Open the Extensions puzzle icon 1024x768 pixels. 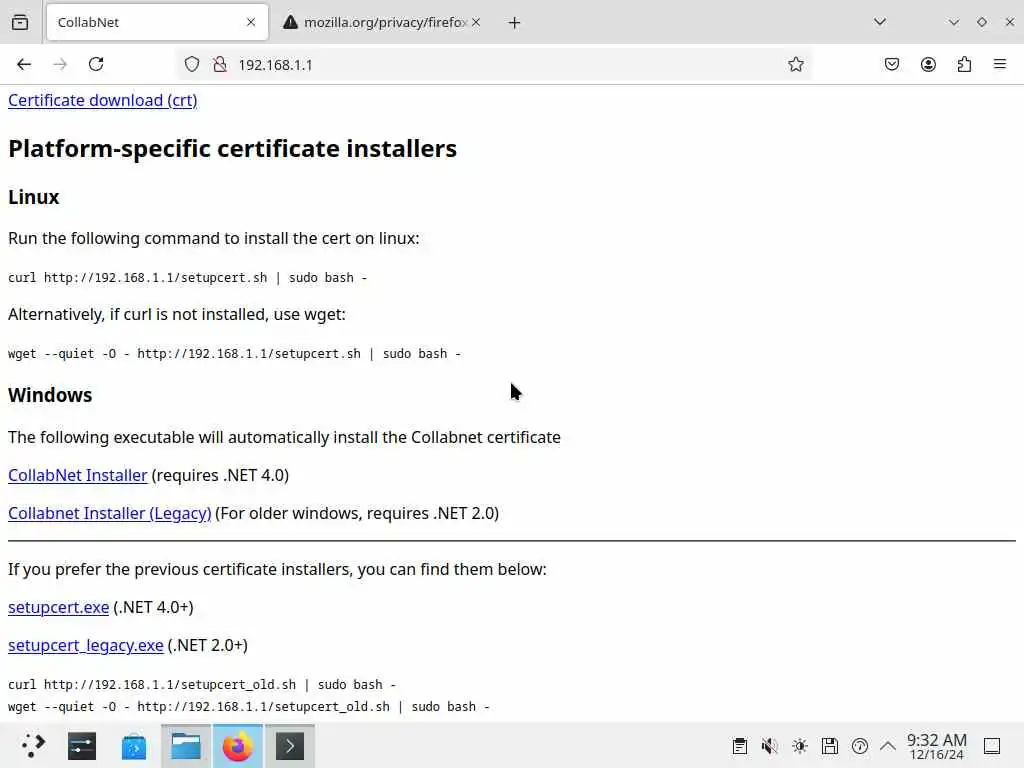(964, 64)
